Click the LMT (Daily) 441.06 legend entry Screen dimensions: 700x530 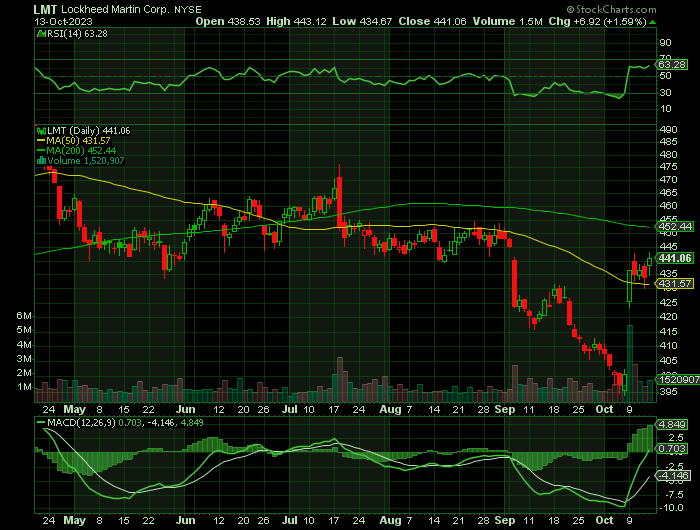click(88, 130)
